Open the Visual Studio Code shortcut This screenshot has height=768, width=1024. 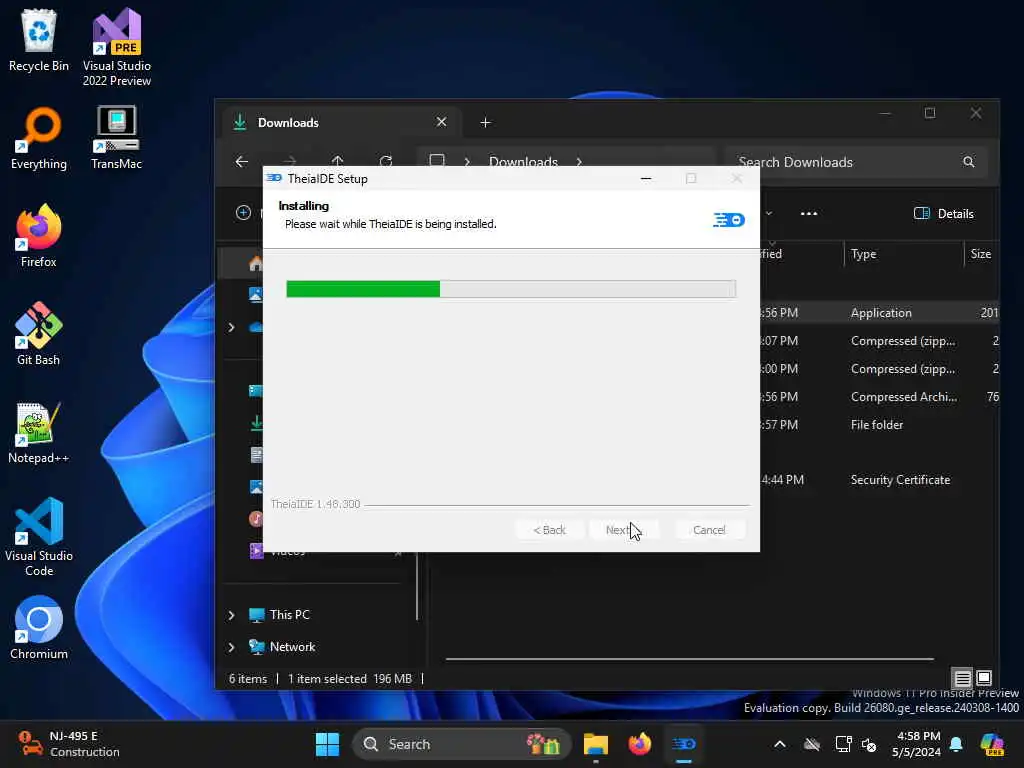[x=39, y=537]
